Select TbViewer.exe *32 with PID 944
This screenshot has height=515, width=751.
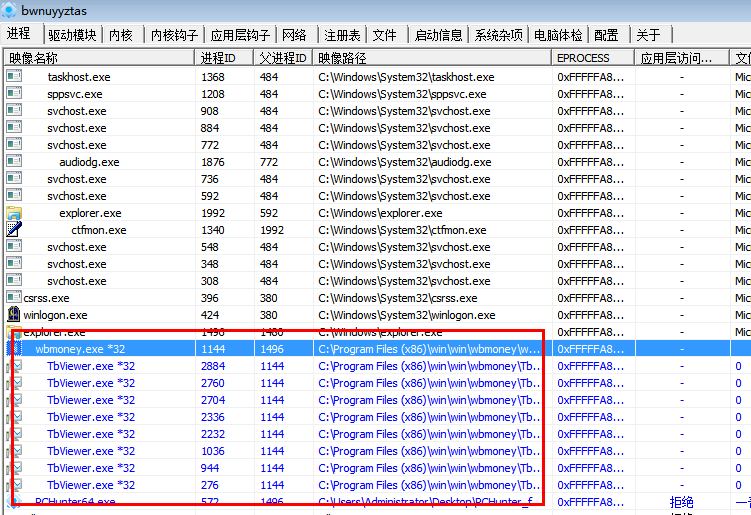click(378, 468)
